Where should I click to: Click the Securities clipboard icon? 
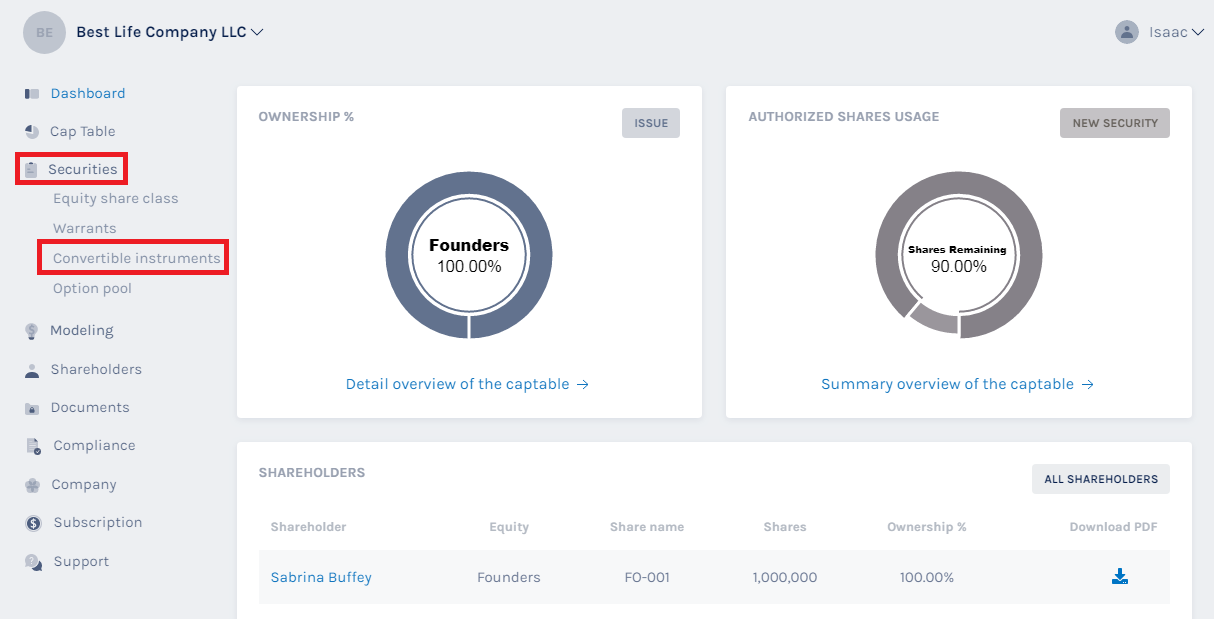click(31, 170)
